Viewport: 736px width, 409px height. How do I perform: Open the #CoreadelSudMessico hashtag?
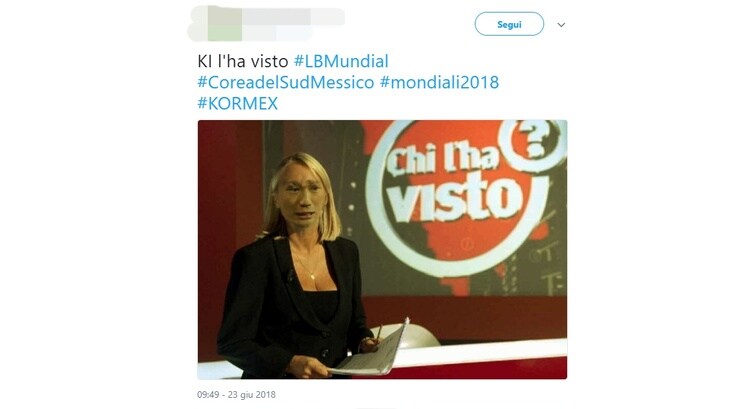(x=286, y=83)
